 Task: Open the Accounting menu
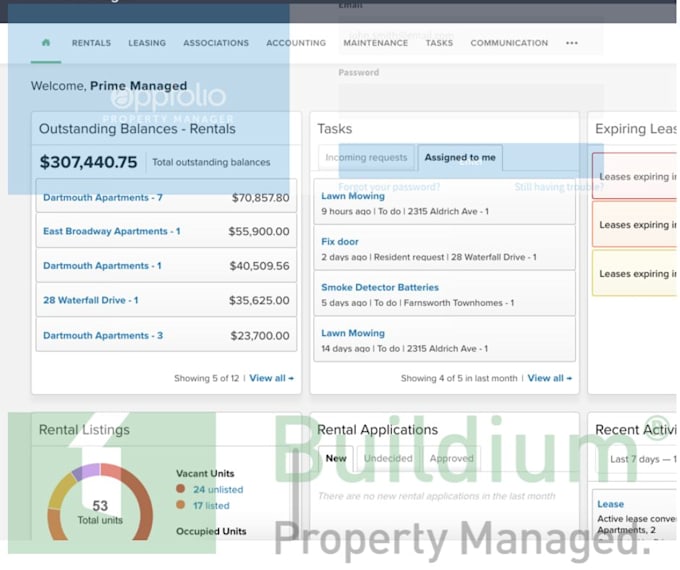(x=296, y=43)
